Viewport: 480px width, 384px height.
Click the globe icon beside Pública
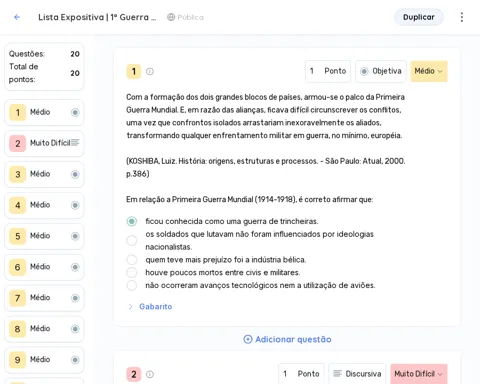[171, 17]
